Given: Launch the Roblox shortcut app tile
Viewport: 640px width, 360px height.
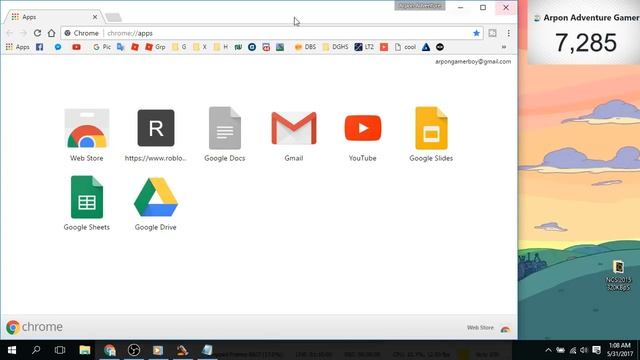Looking at the screenshot, I should tap(156, 135).
